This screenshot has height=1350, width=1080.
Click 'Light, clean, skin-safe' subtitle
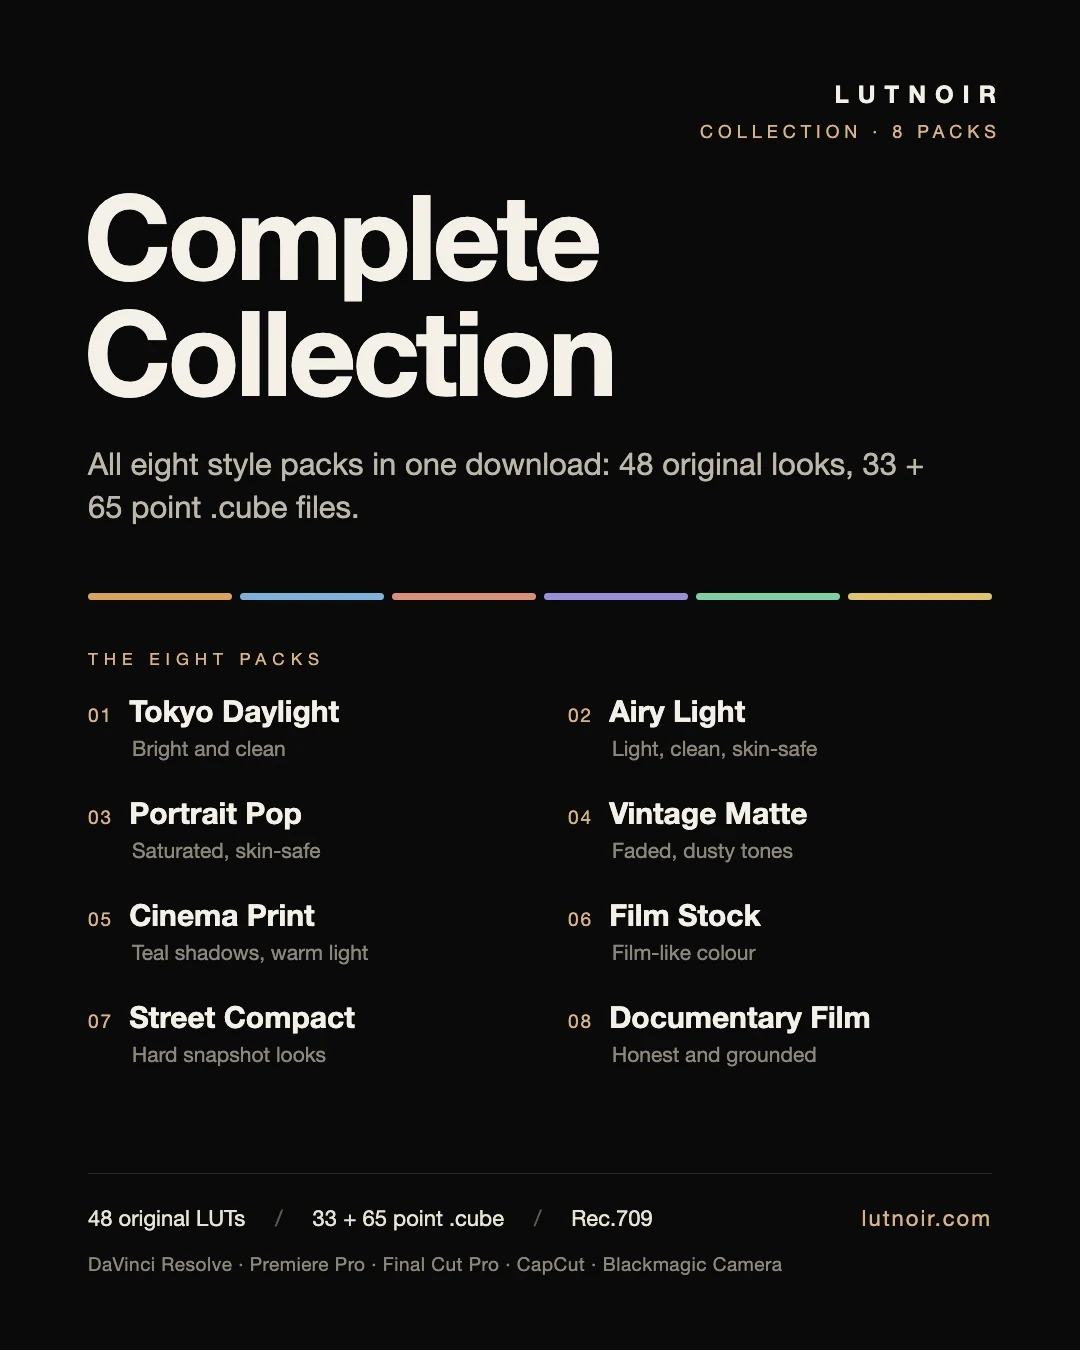714,749
